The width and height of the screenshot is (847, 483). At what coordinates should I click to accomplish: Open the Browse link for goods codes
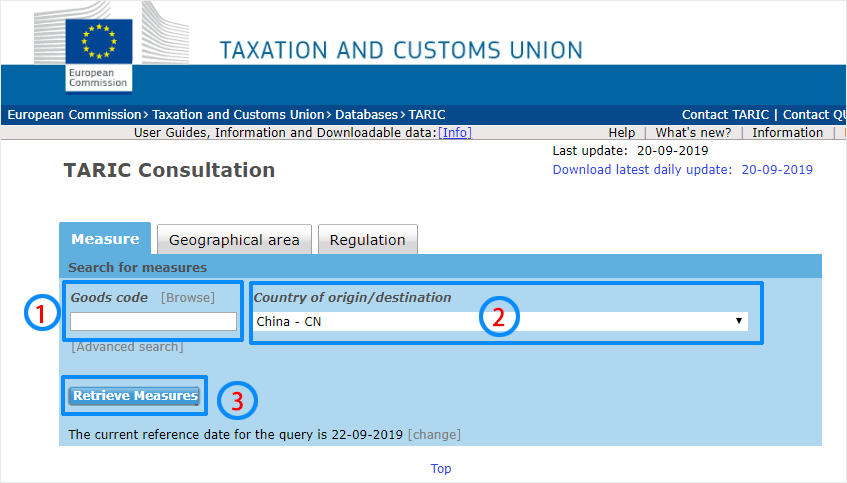[188, 297]
